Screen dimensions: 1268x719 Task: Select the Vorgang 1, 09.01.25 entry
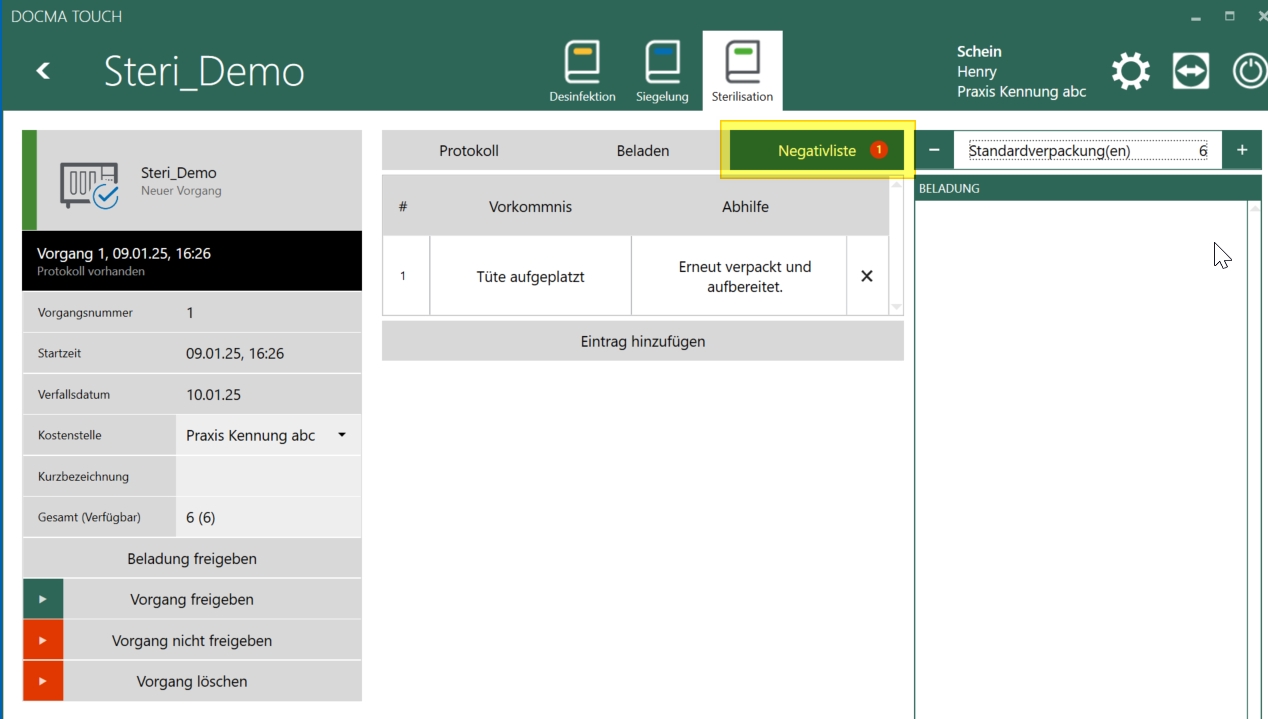pyautogui.click(x=192, y=261)
